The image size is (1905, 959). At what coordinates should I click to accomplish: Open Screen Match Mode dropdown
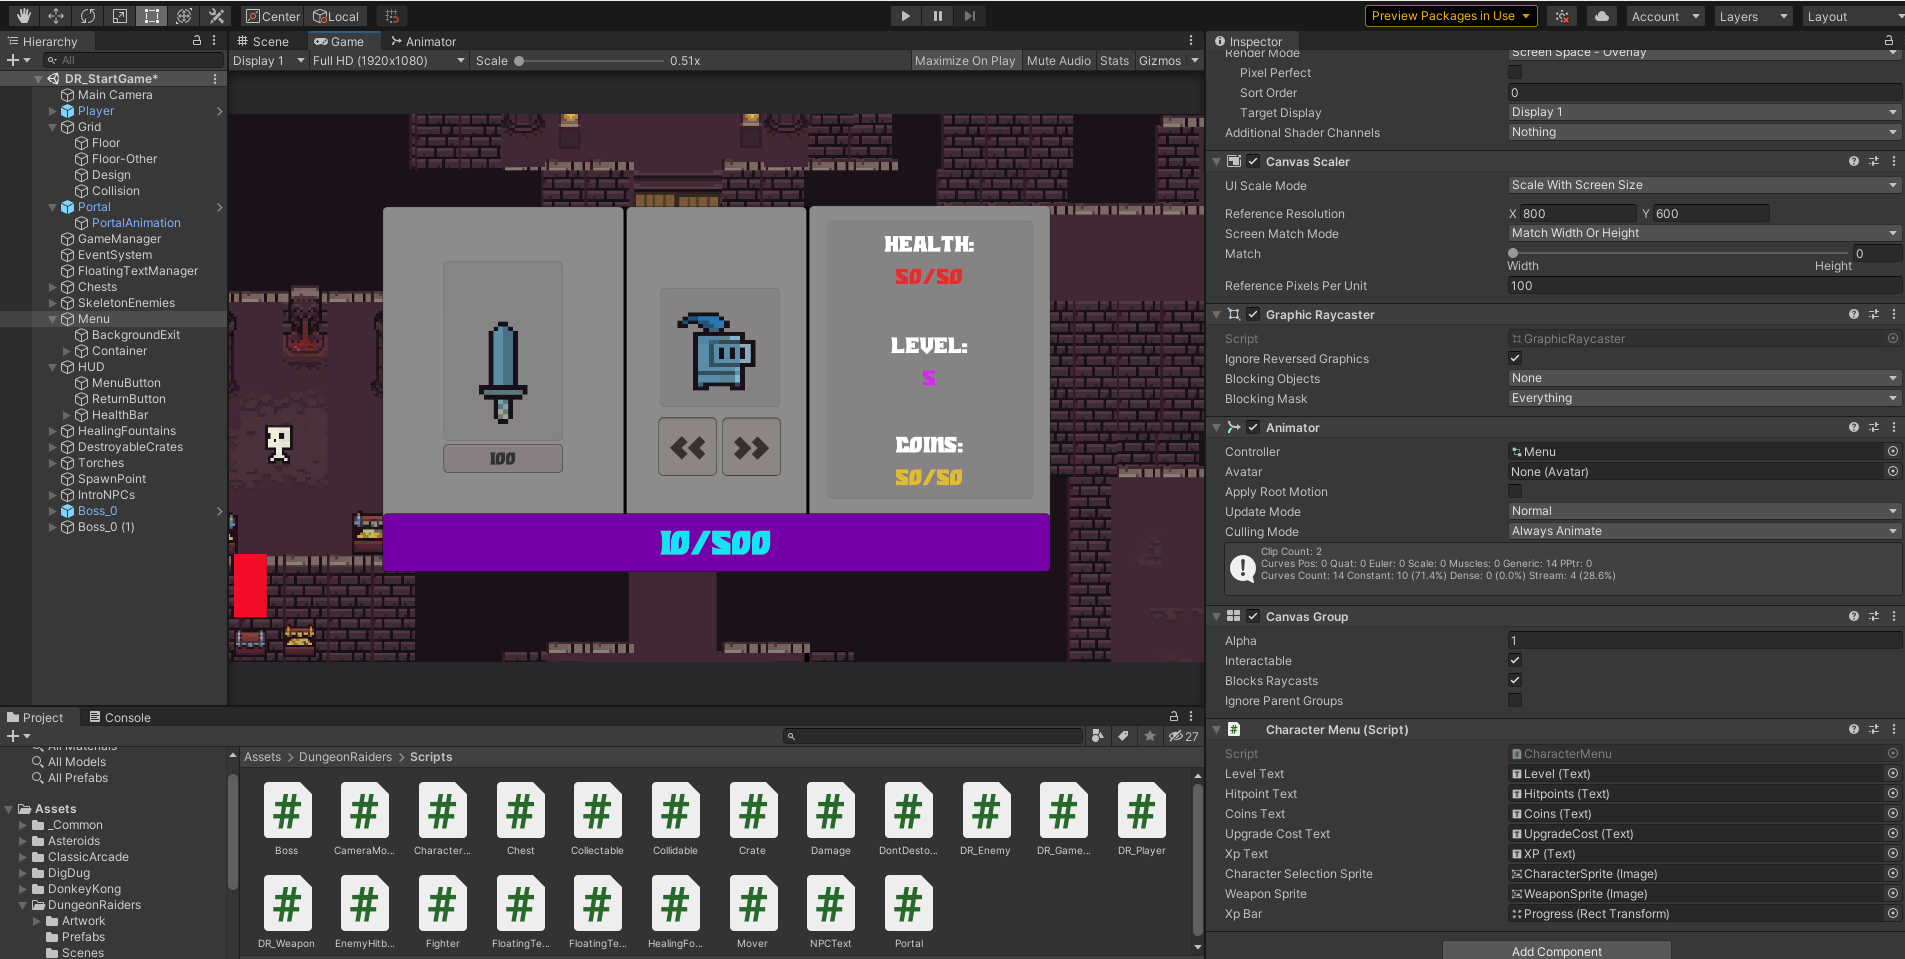[x=1704, y=233]
